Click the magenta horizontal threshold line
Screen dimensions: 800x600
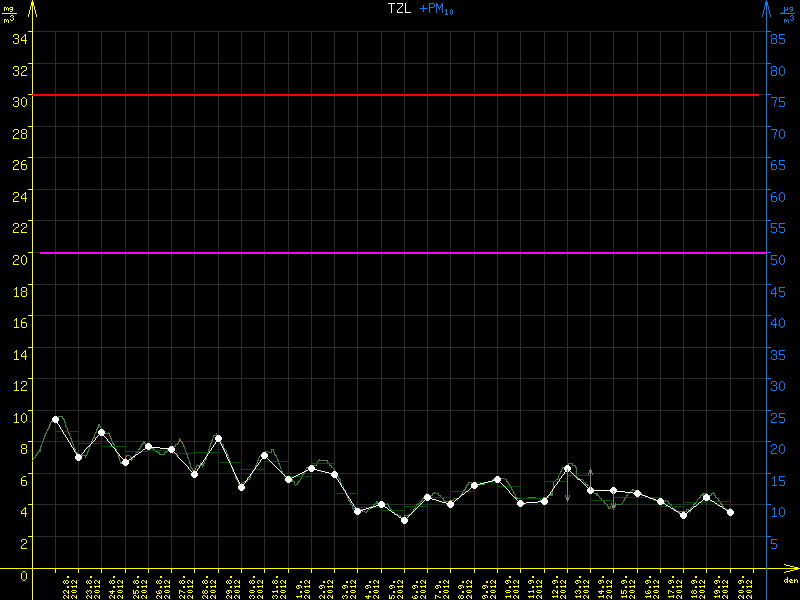click(400, 253)
